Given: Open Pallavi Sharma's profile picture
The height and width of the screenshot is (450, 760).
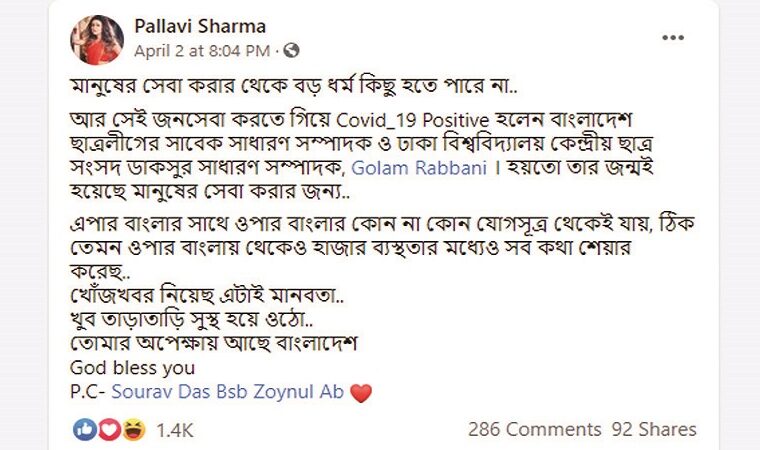Looking at the screenshot, I should pyautogui.click(x=97, y=39).
